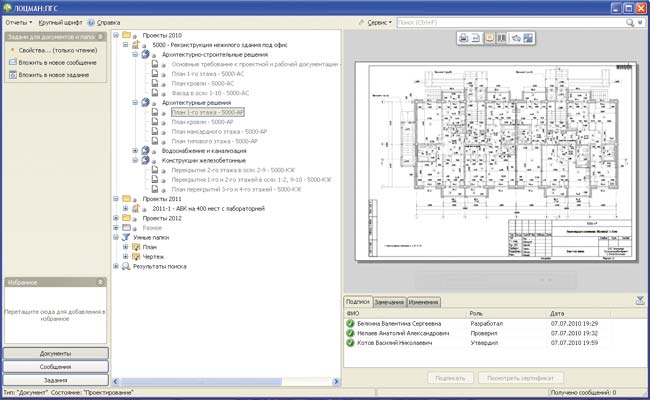650x400 pixels.
Task: Expand the 2011-1 АБК project node
Action: [x=126, y=208]
